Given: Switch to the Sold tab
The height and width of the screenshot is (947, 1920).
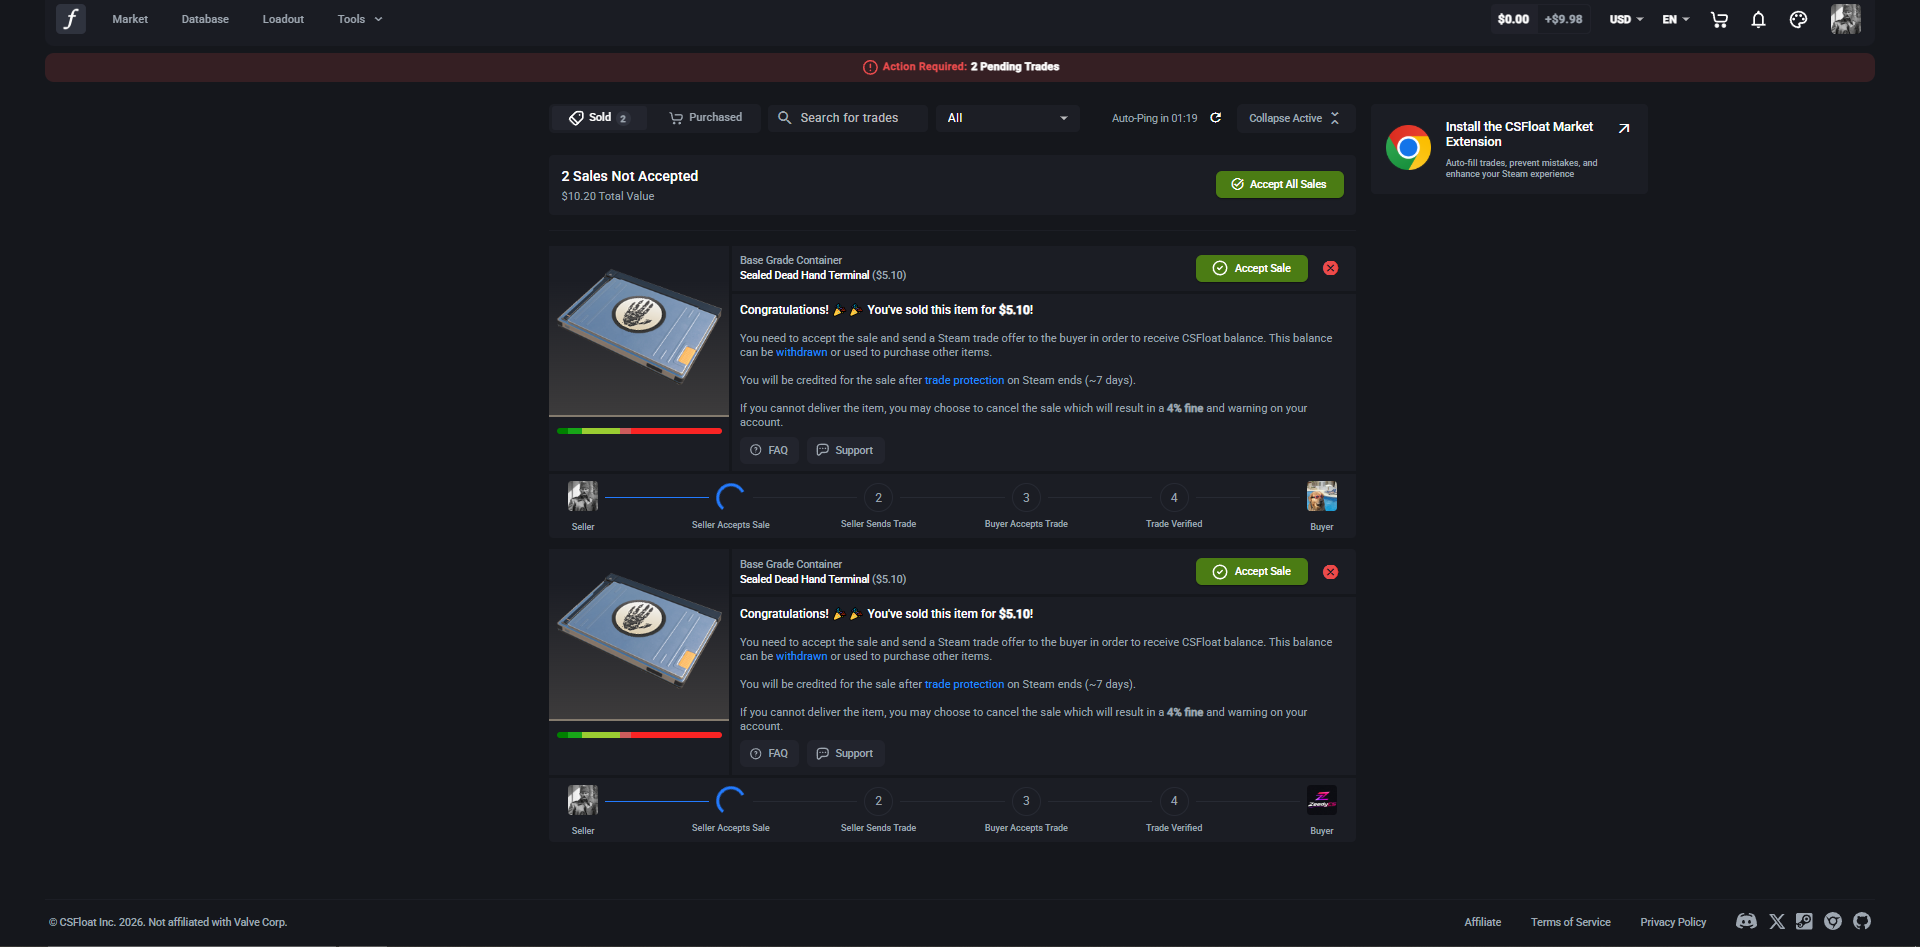Looking at the screenshot, I should tap(599, 118).
